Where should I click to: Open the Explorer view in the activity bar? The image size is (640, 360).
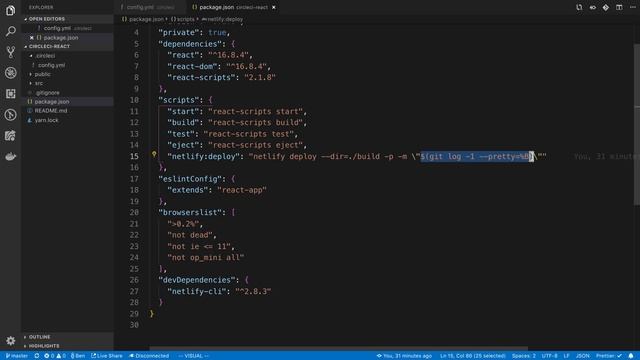11,10
